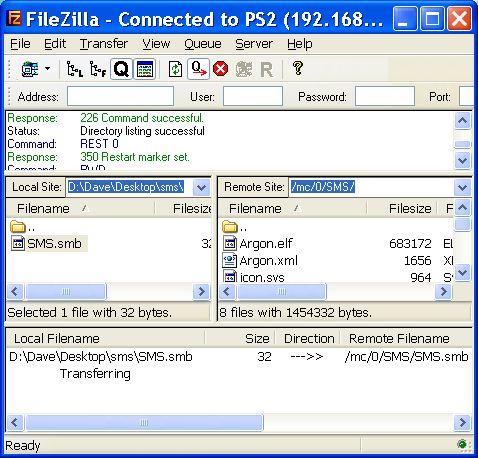This screenshot has width=478, height=458.
Task: Click queue pane scroll left arrow
Action: [x=14, y=423]
